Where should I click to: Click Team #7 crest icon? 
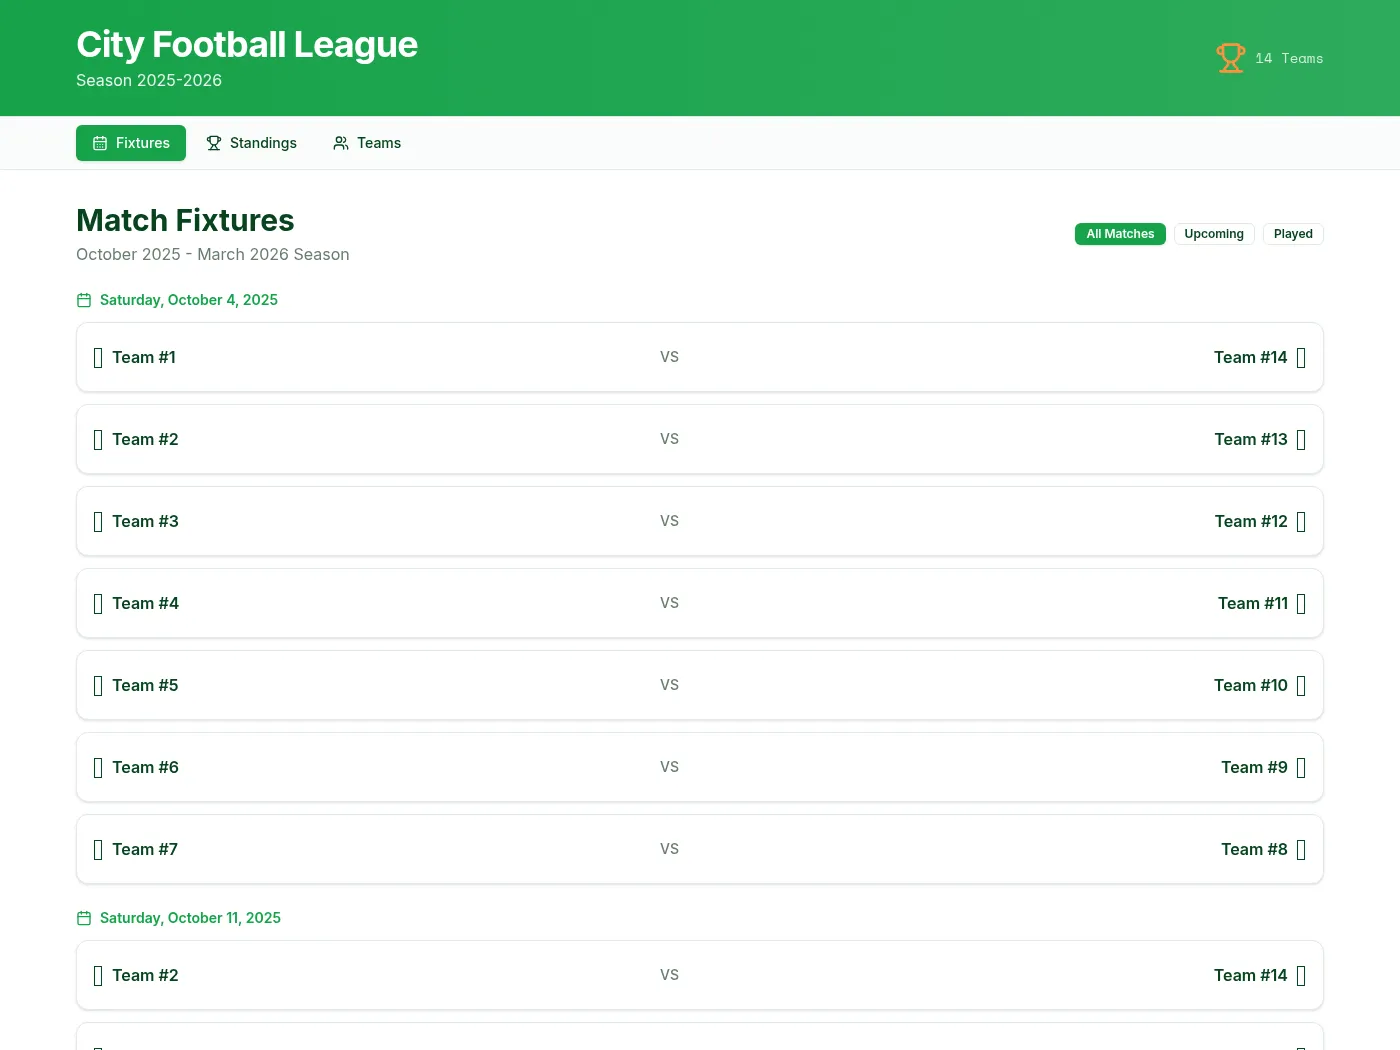(98, 850)
